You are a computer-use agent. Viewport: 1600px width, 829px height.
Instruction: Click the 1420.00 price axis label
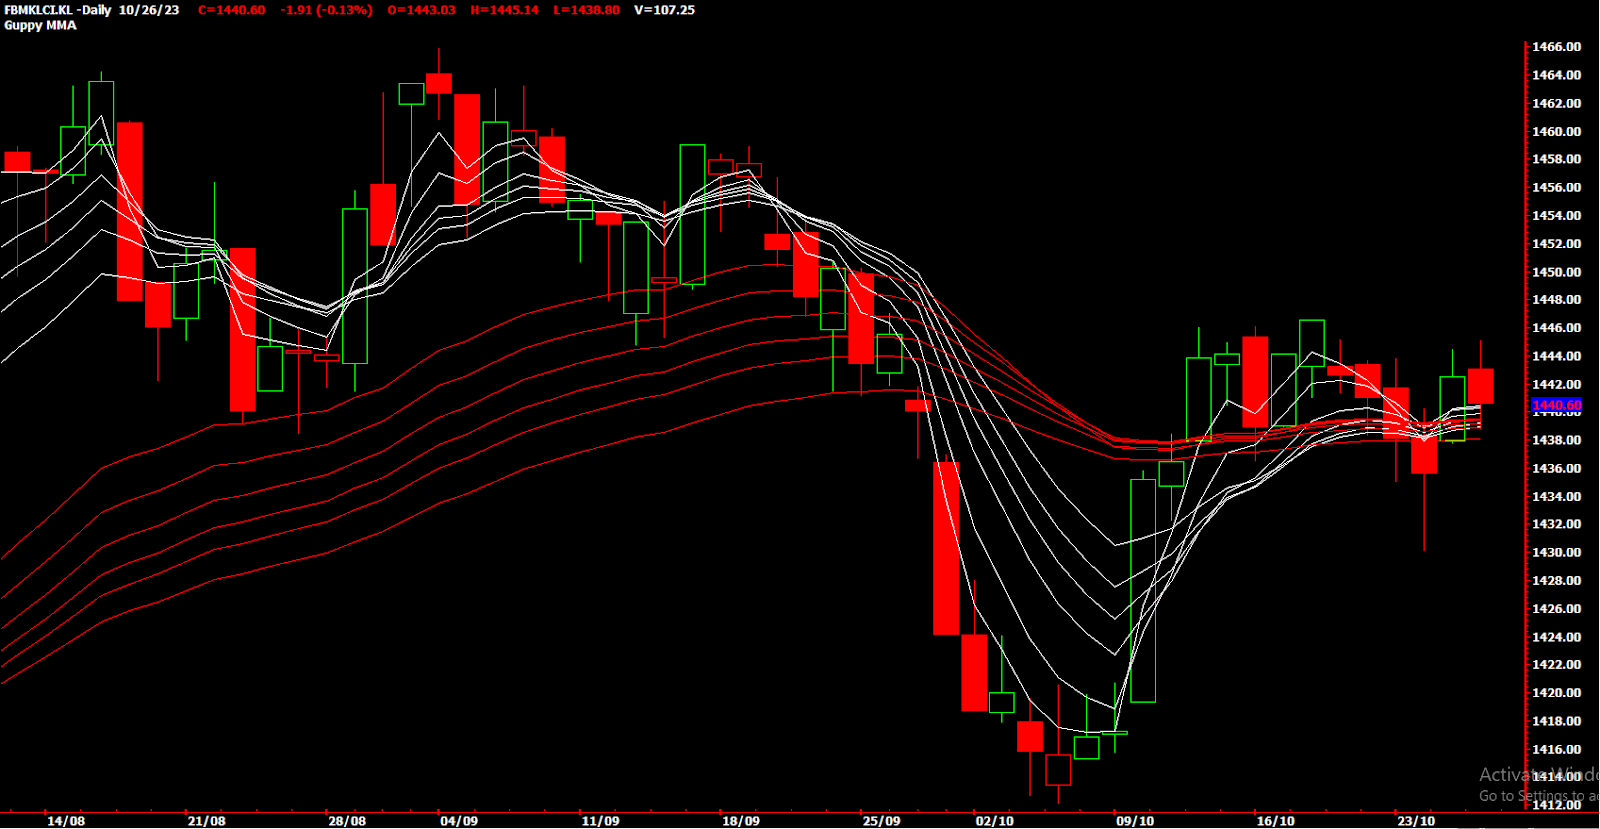(x=1557, y=693)
